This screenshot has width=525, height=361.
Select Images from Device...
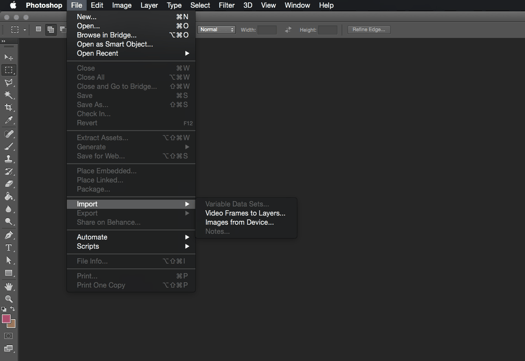[x=245, y=222]
